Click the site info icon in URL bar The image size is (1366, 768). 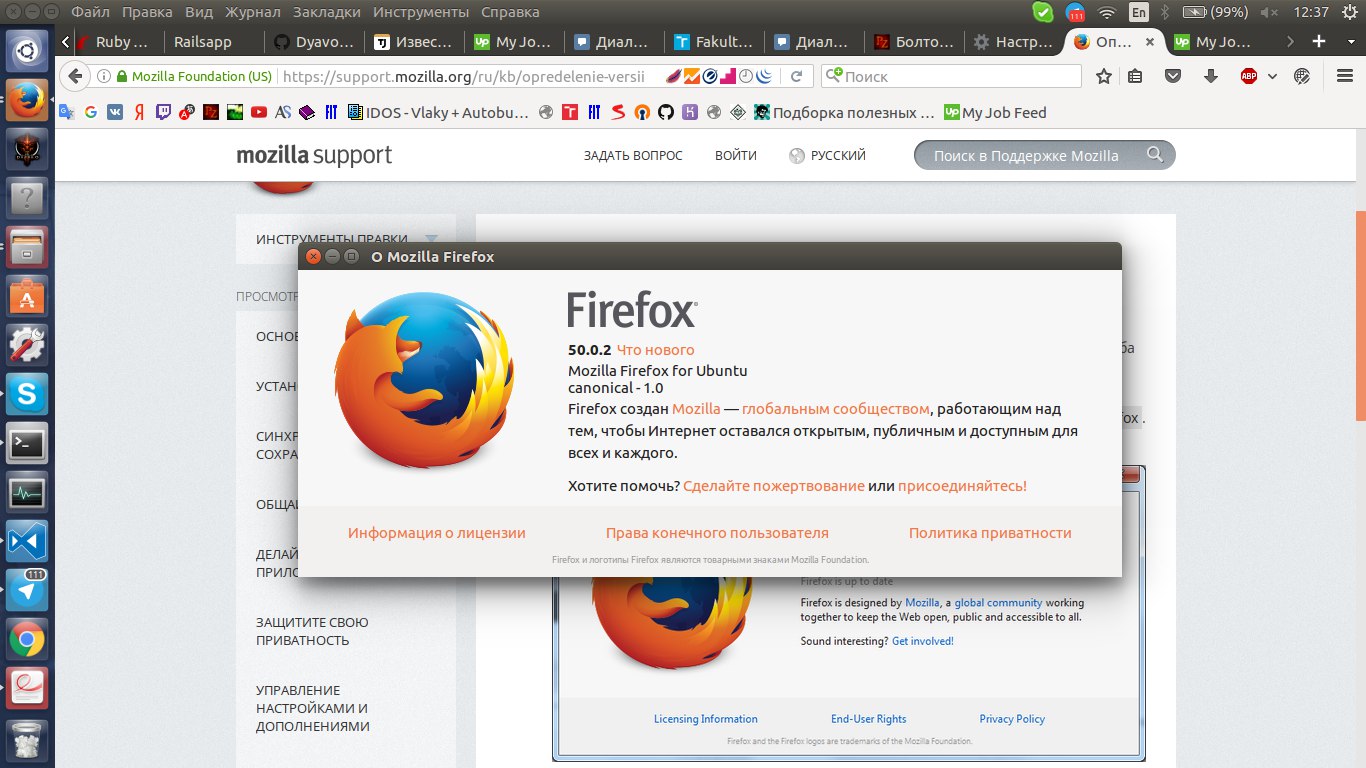103,76
